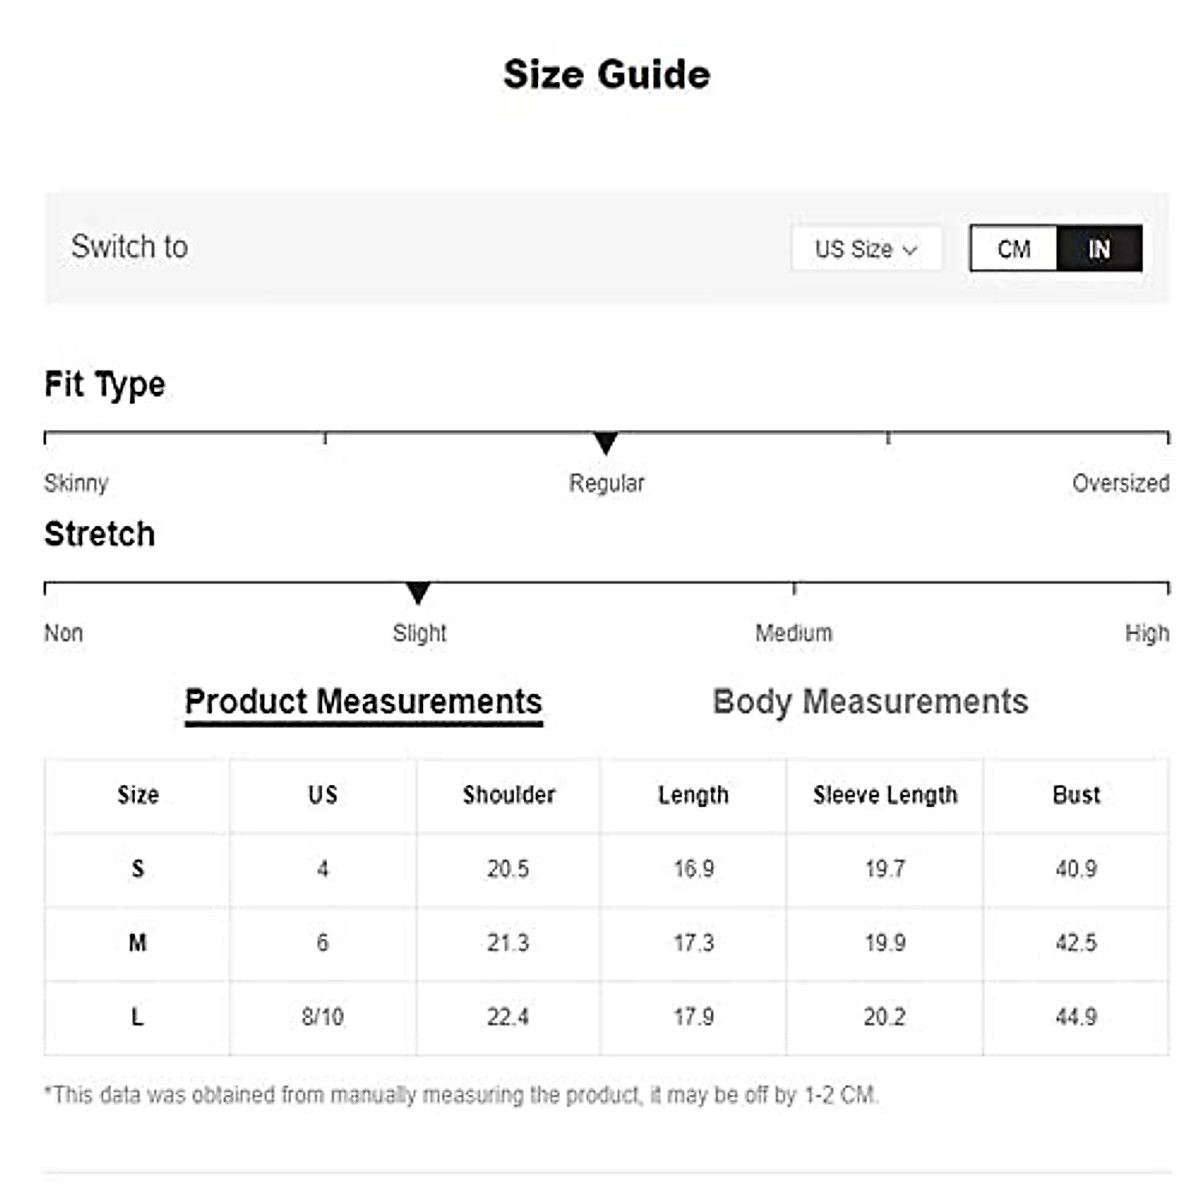1200x1200 pixels.
Task: Select the size S row label
Action: 138,869
